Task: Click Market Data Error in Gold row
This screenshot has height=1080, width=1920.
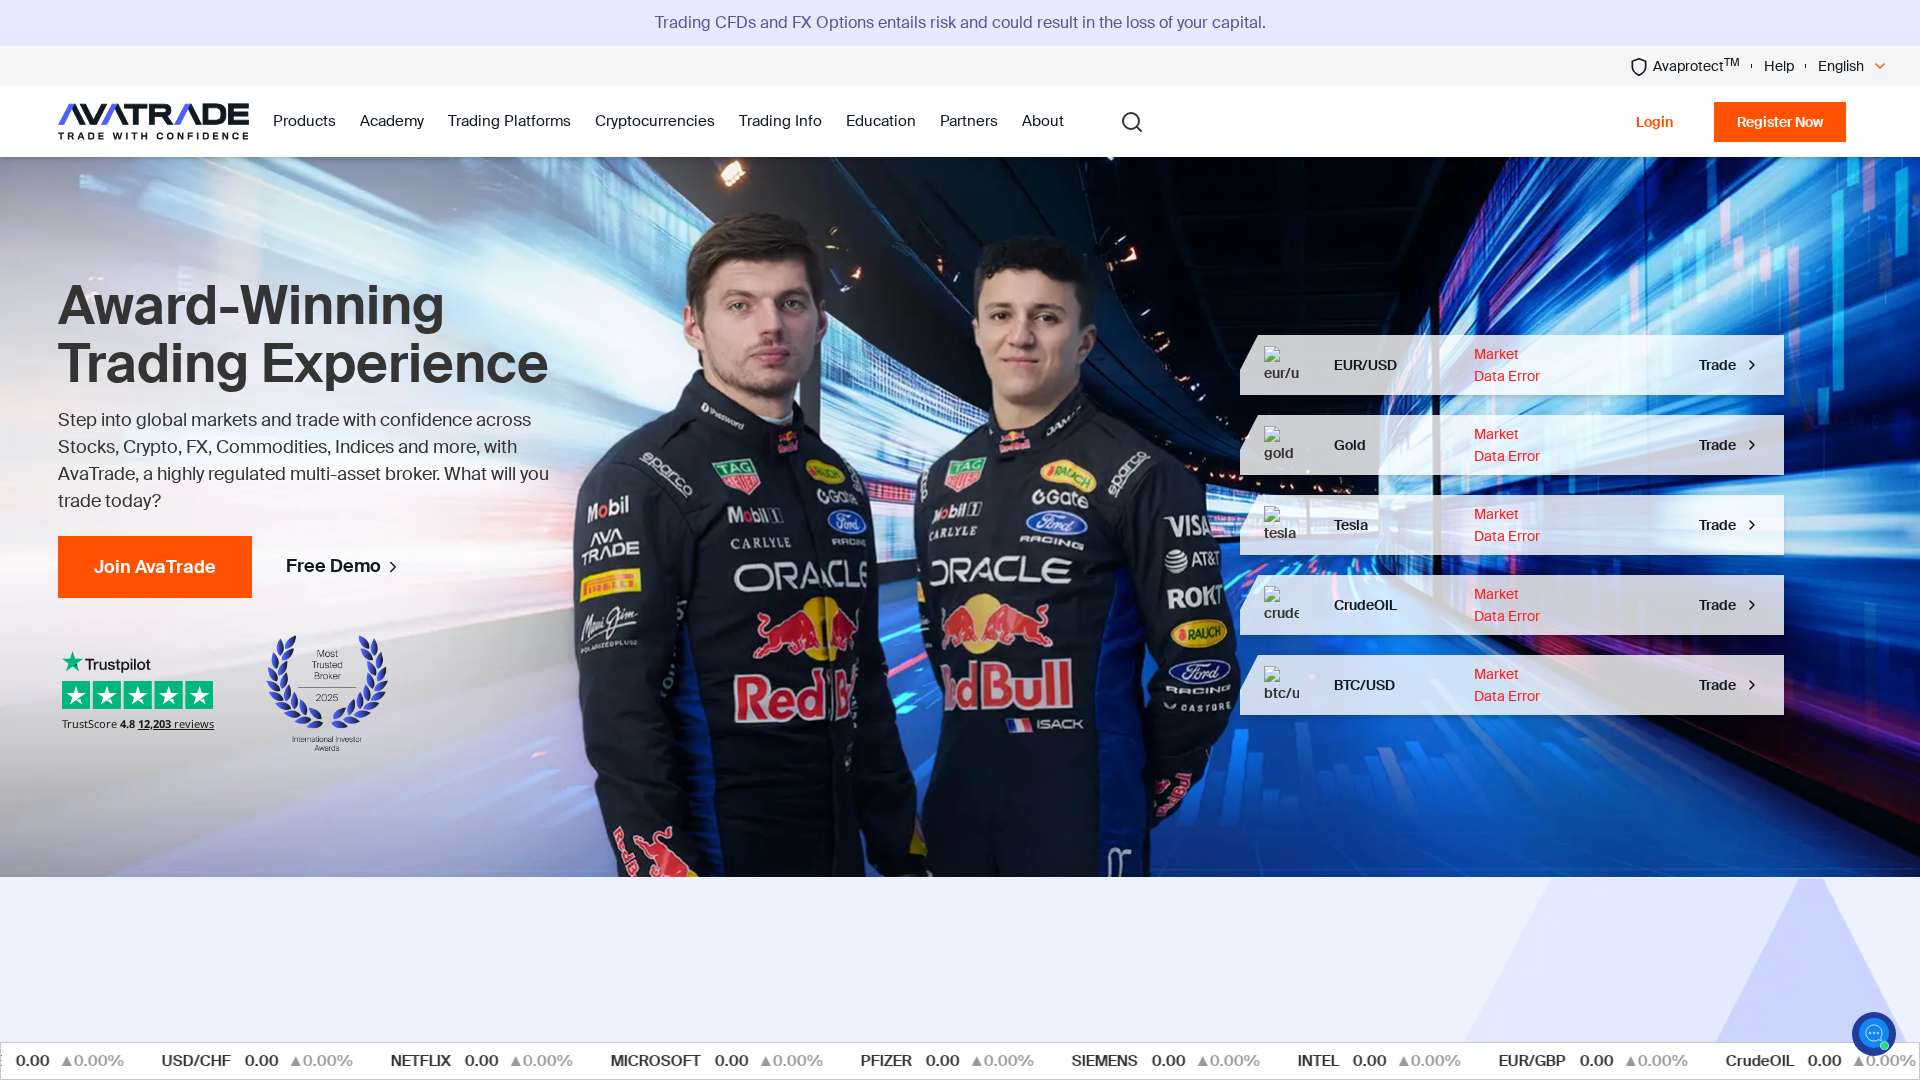Action: pos(1507,445)
